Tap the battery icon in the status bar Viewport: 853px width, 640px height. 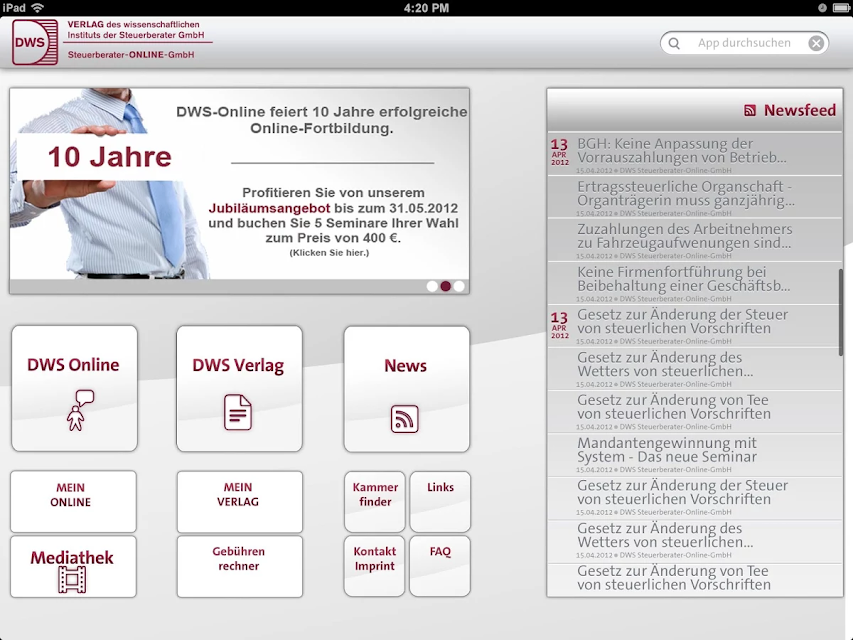coord(840,8)
